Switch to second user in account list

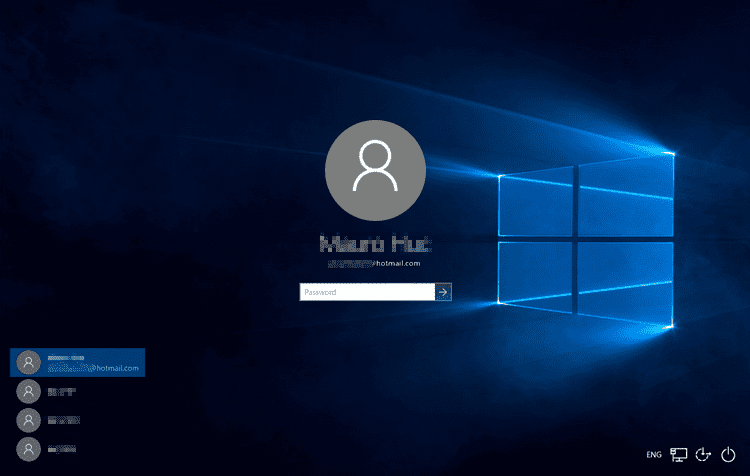pos(46,392)
